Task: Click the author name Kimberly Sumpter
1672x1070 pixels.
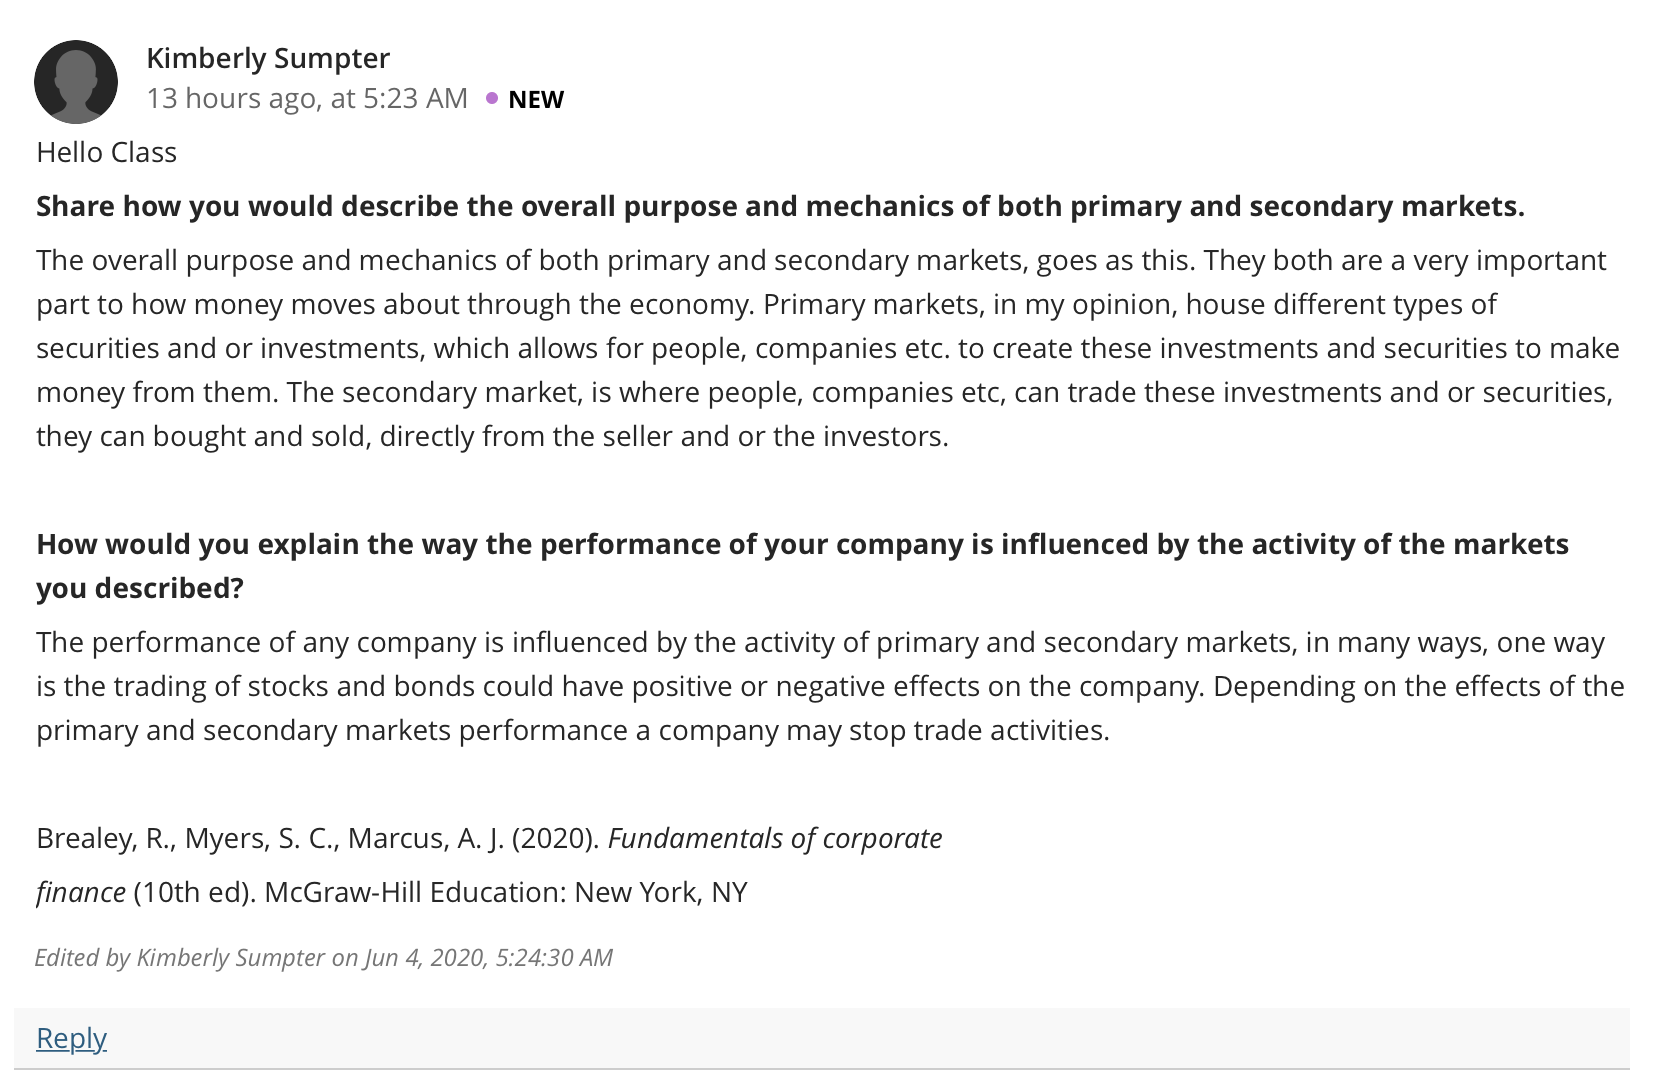Action: (268, 58)
